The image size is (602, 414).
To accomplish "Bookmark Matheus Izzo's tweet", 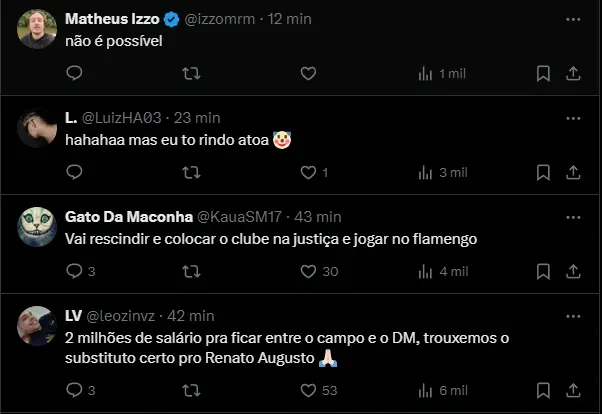I will click(543, 73).
